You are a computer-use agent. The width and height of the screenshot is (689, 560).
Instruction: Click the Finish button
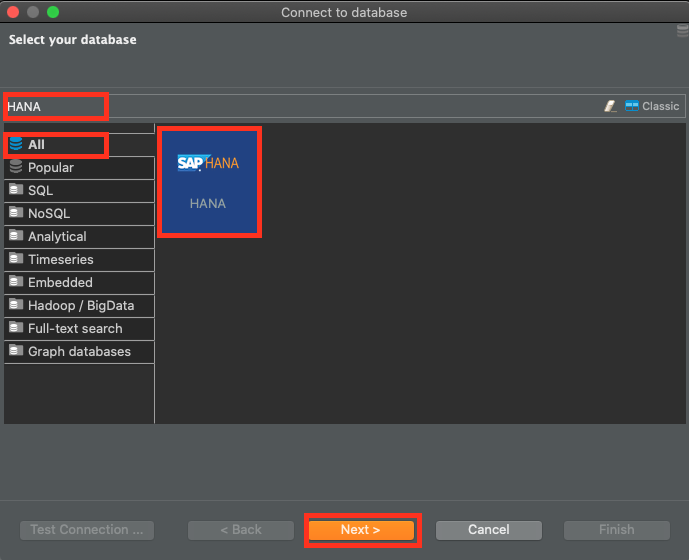616,530
